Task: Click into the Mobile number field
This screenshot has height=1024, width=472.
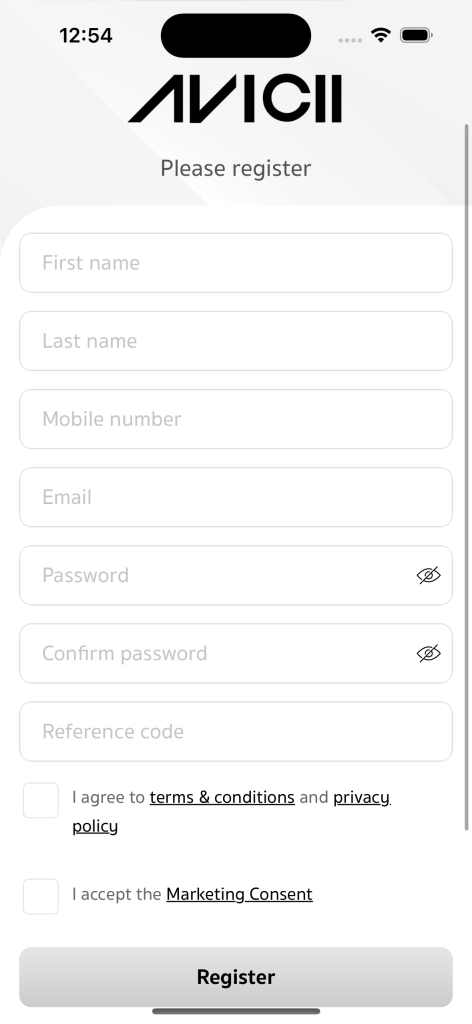Action: (x=236, y=419)
